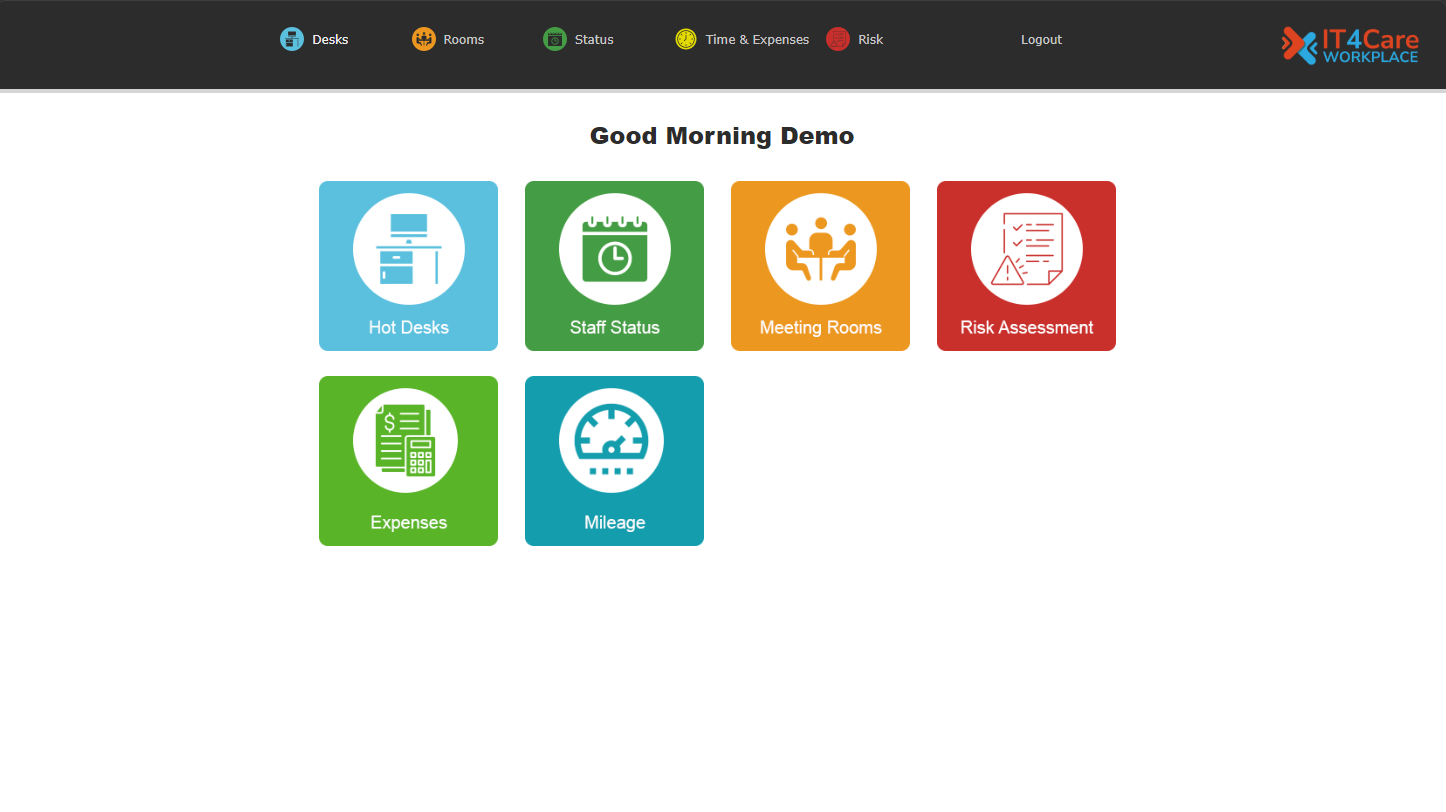Click the Risk Assessment tile label
Viewport: 1446px width, 812px height.
point(1027,327)
